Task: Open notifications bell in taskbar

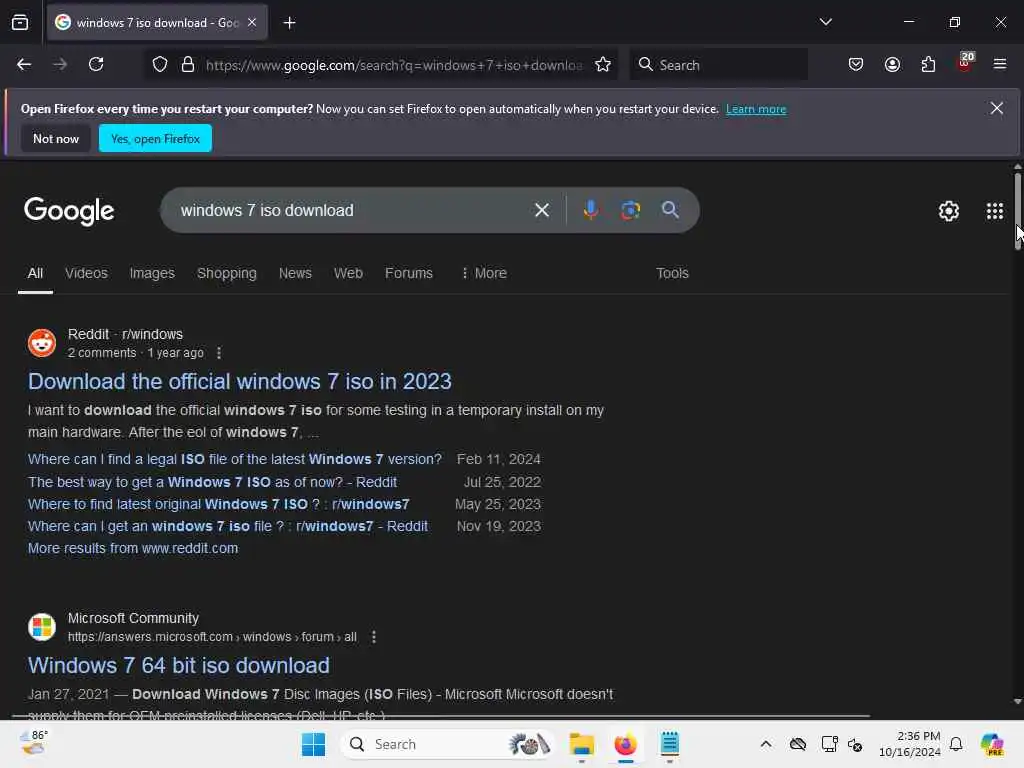Action: coord(956,744)
